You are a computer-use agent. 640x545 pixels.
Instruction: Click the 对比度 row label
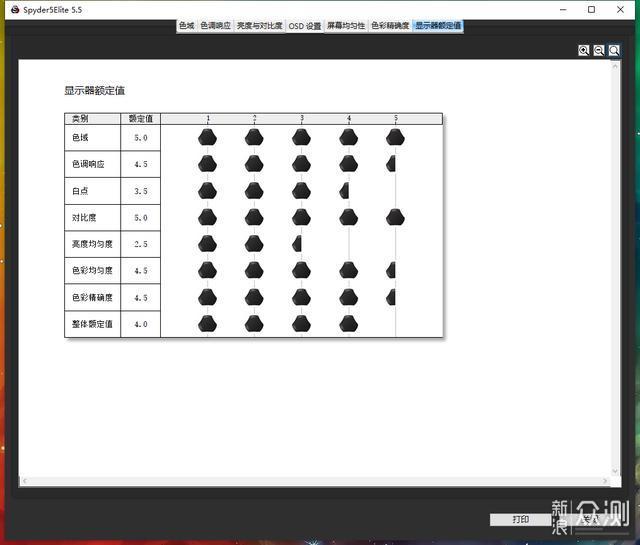[84, 218]
